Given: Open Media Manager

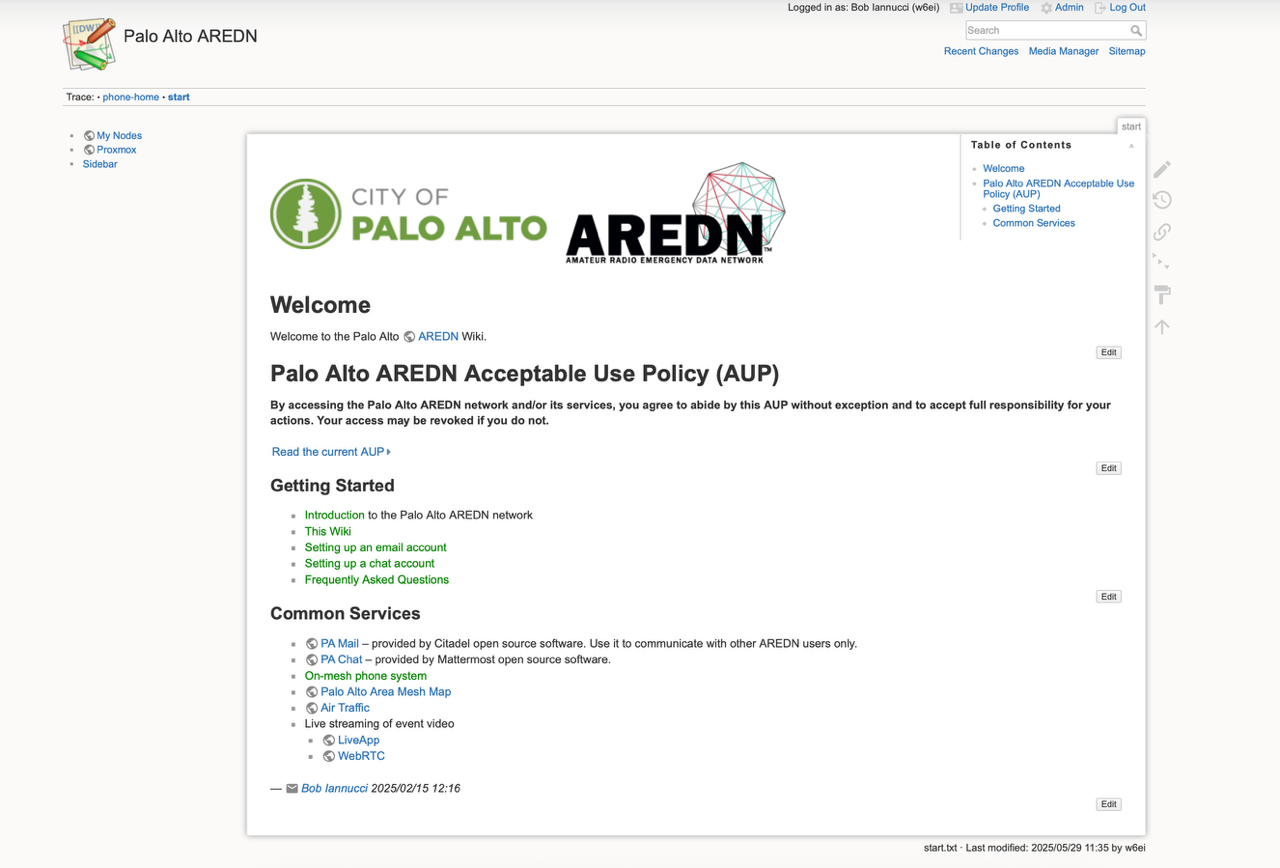Looking at the screenshot, I should pos(1064,51).
